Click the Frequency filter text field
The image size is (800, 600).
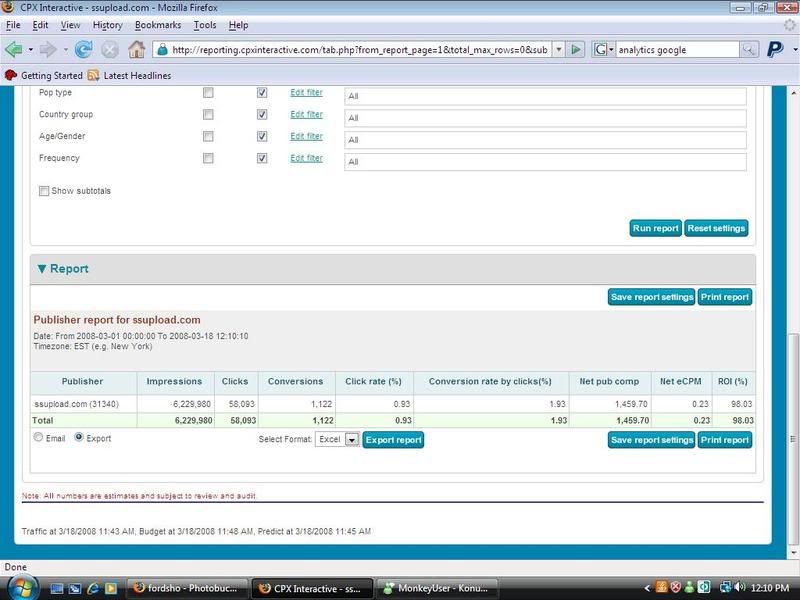(x=545, y=162)
